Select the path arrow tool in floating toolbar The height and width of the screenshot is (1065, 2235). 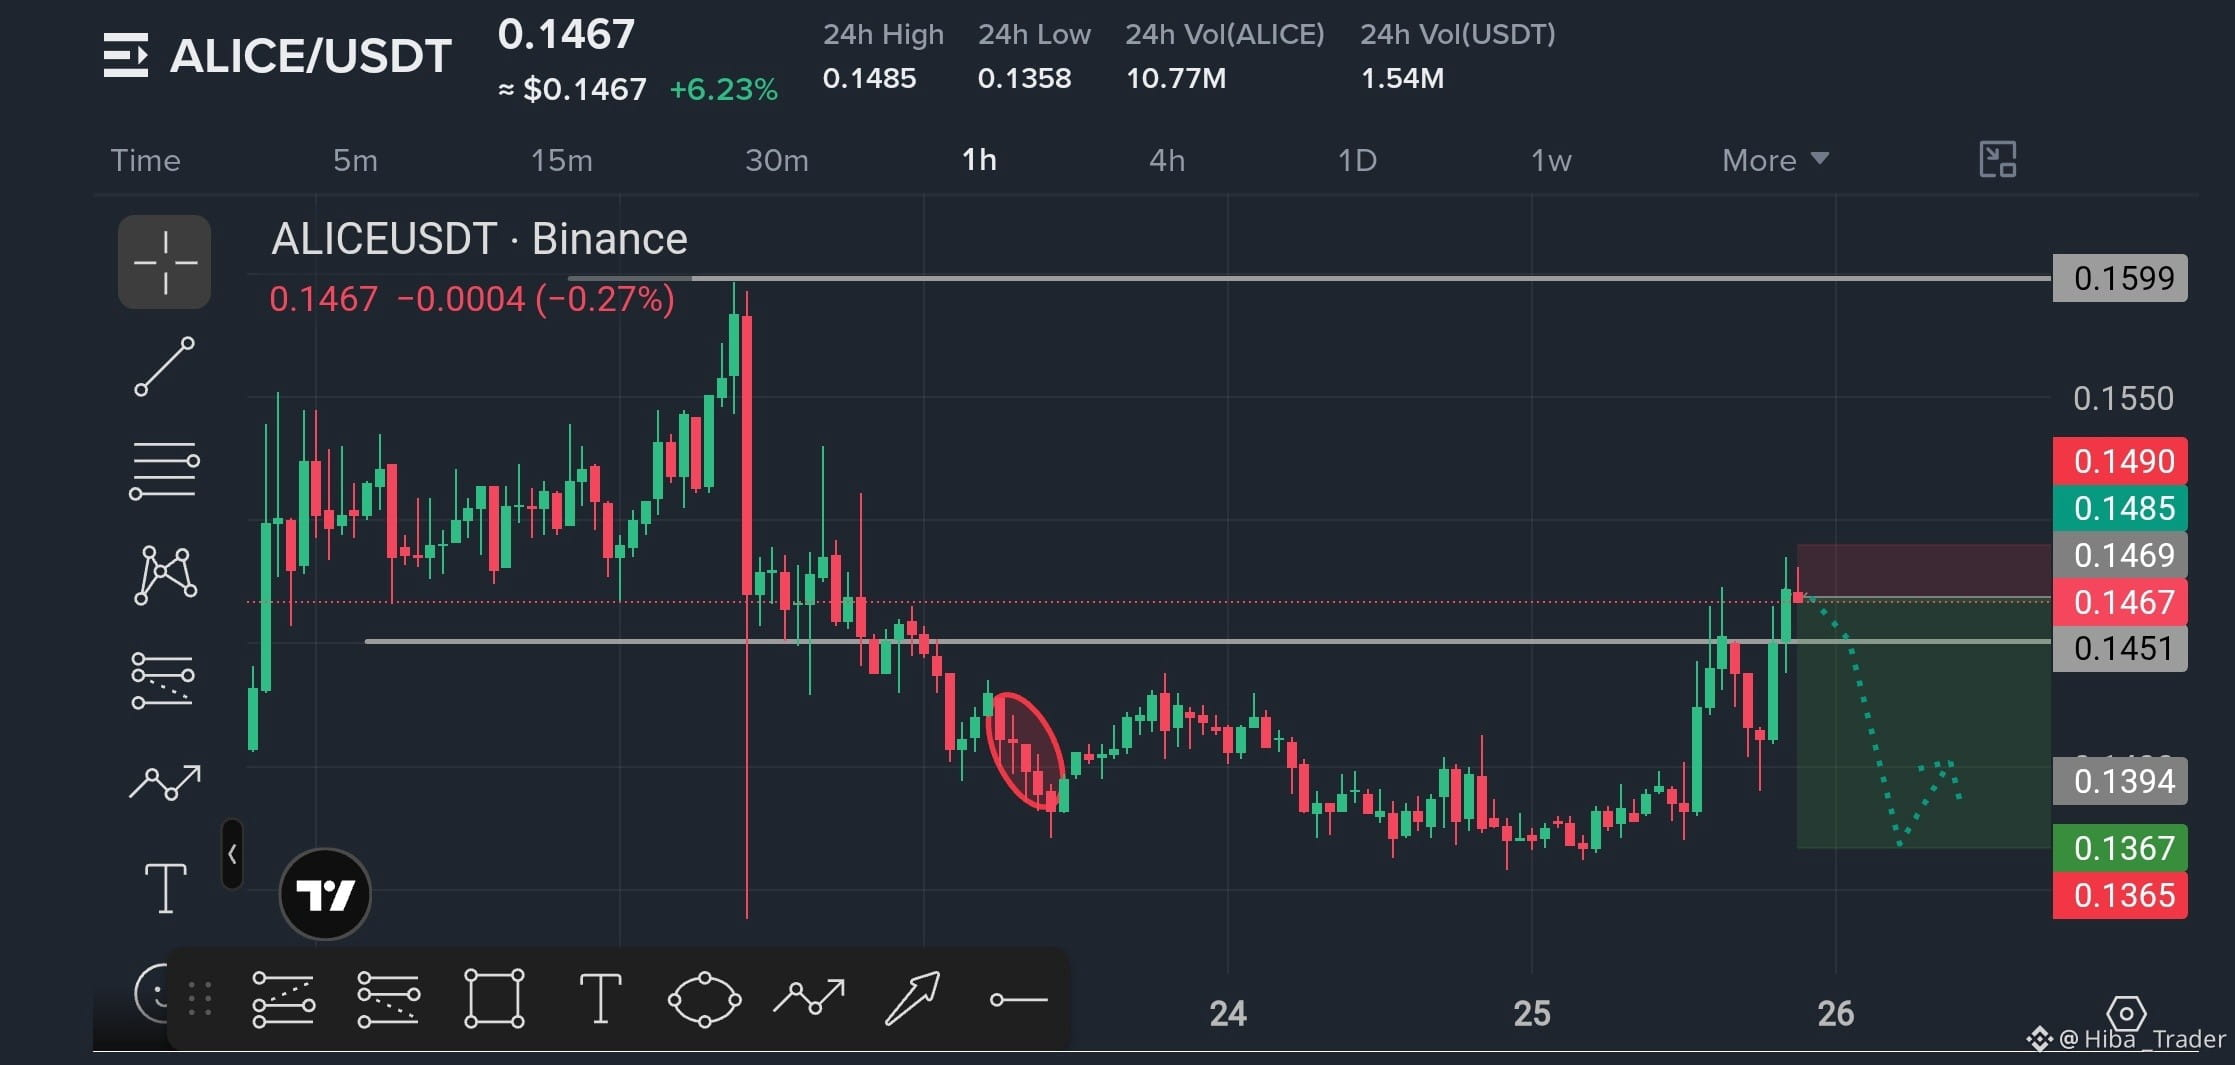point(809,997)
